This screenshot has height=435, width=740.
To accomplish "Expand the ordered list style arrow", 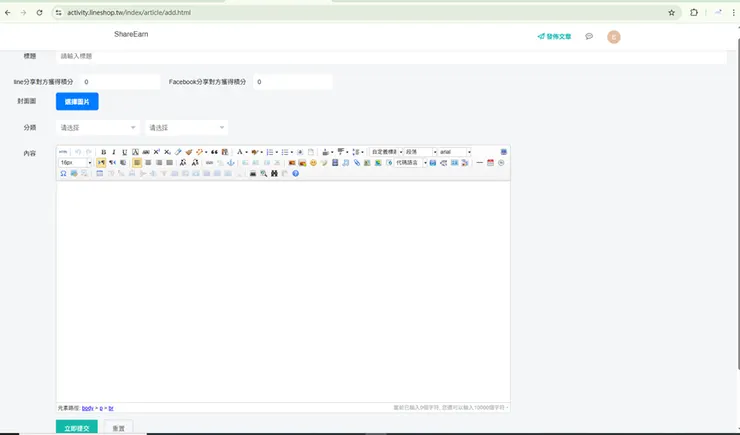I will point(277,152).
